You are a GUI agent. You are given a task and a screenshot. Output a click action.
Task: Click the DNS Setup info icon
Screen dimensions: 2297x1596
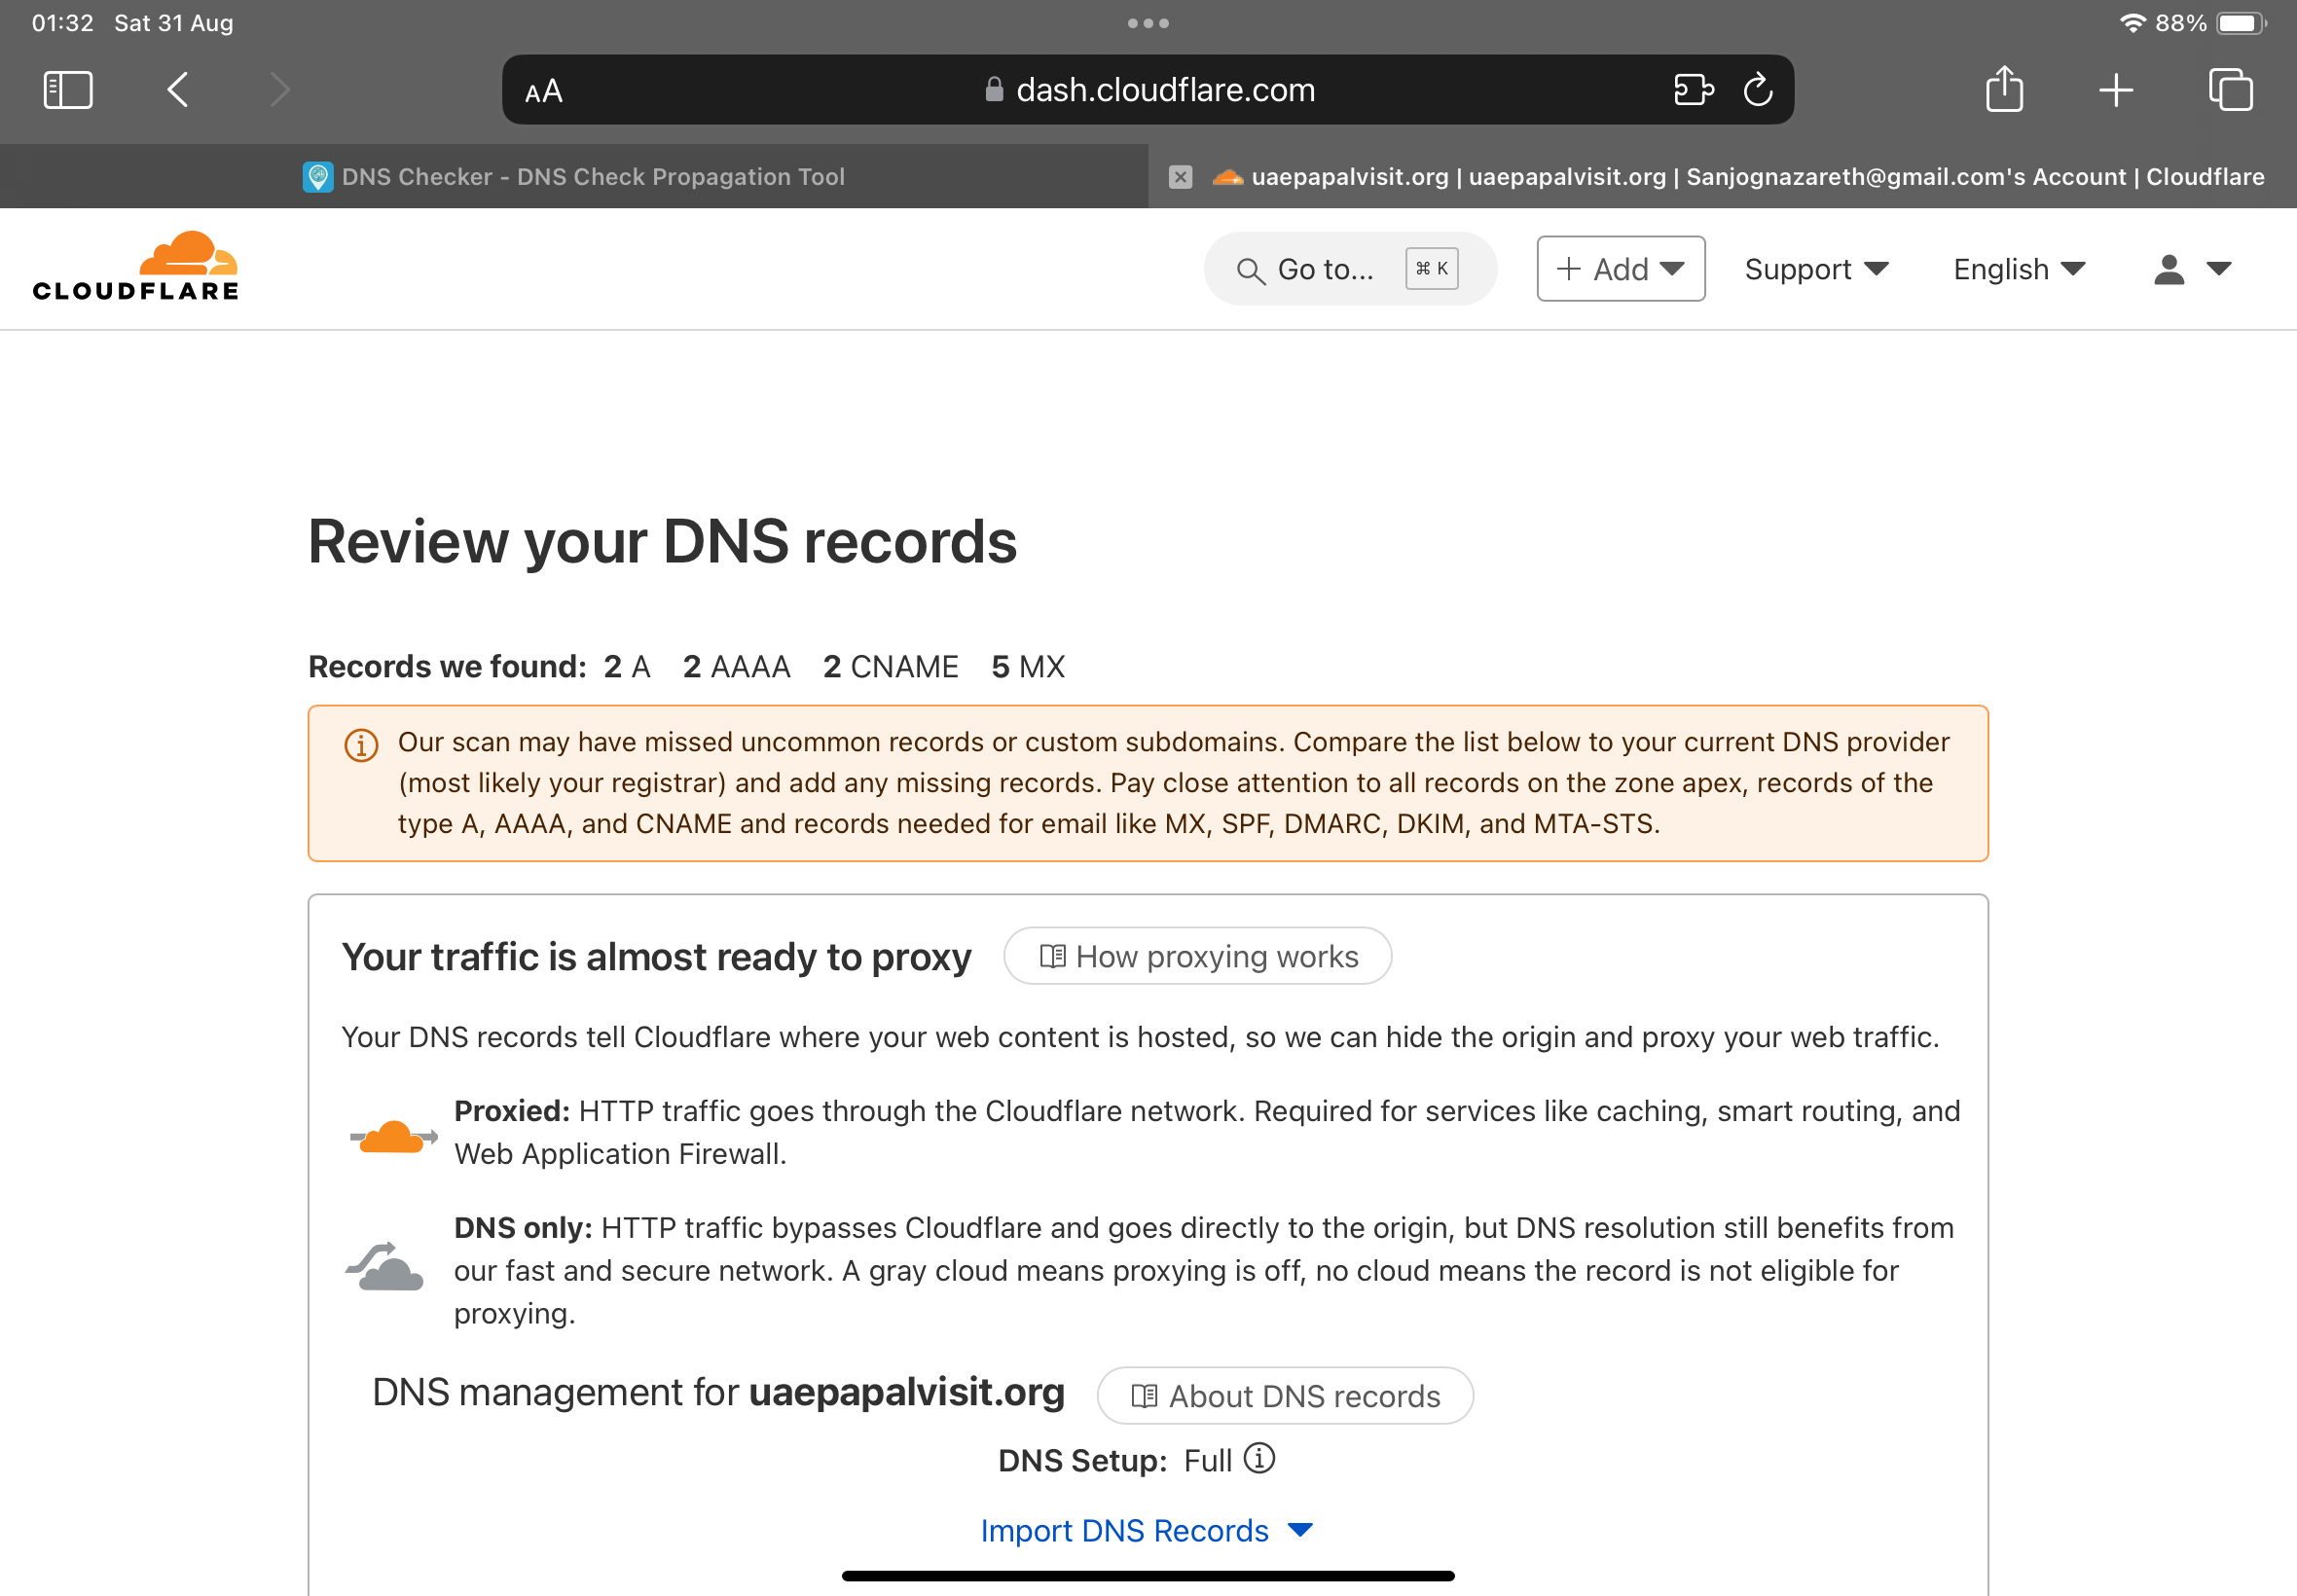tap(1259, 1459)
